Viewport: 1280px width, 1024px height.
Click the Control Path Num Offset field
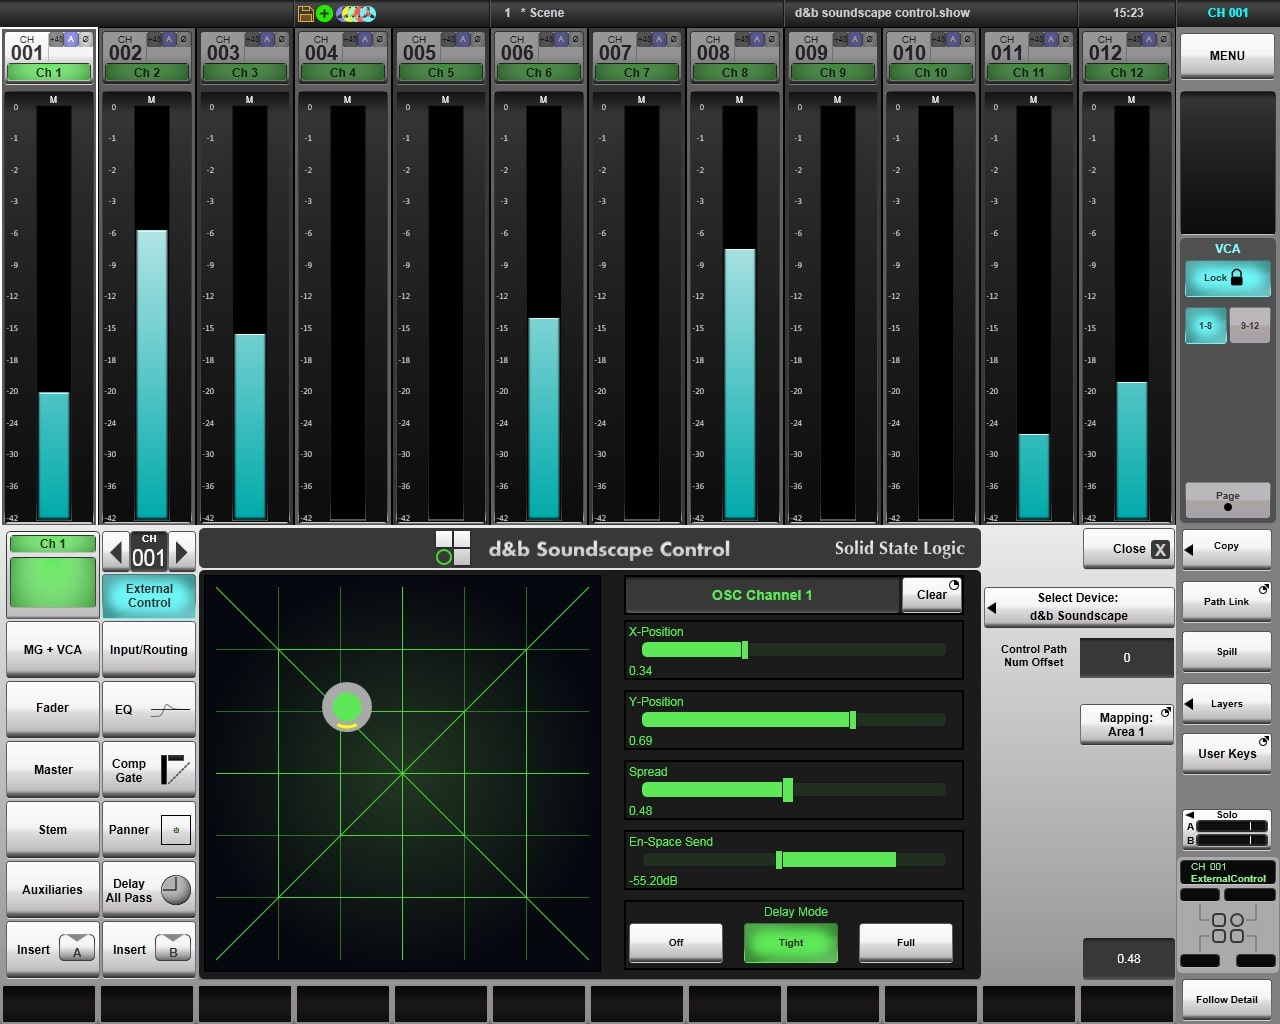pos(1126,658)
